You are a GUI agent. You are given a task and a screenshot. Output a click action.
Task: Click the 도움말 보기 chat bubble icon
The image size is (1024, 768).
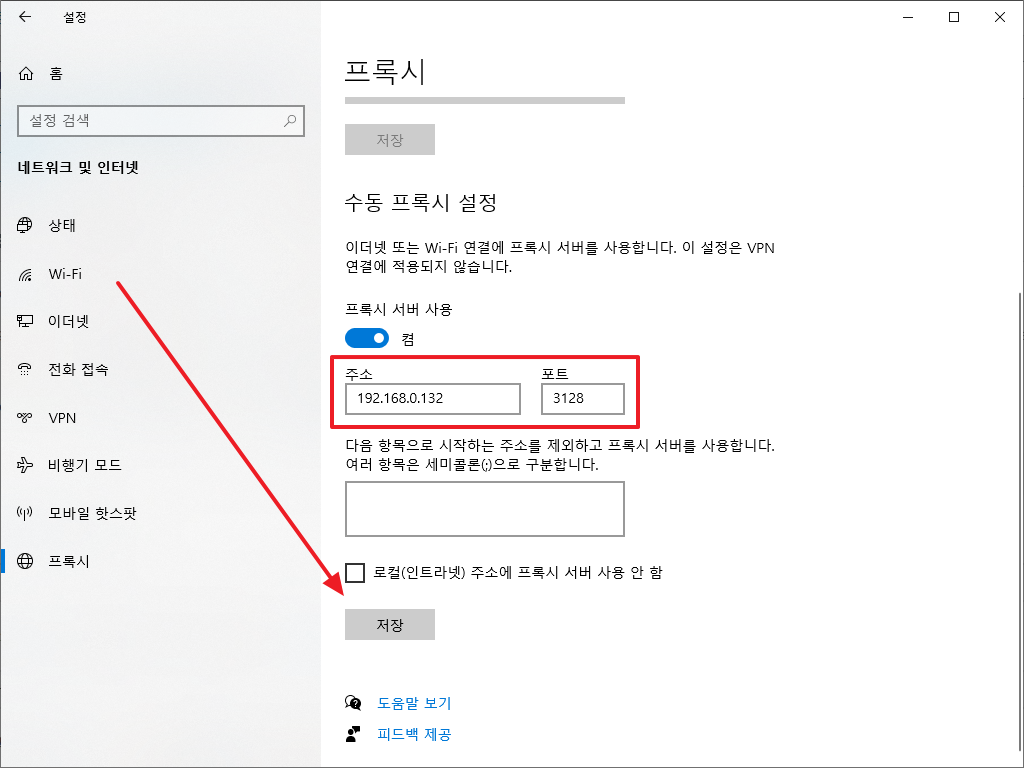tap(353, 703)
